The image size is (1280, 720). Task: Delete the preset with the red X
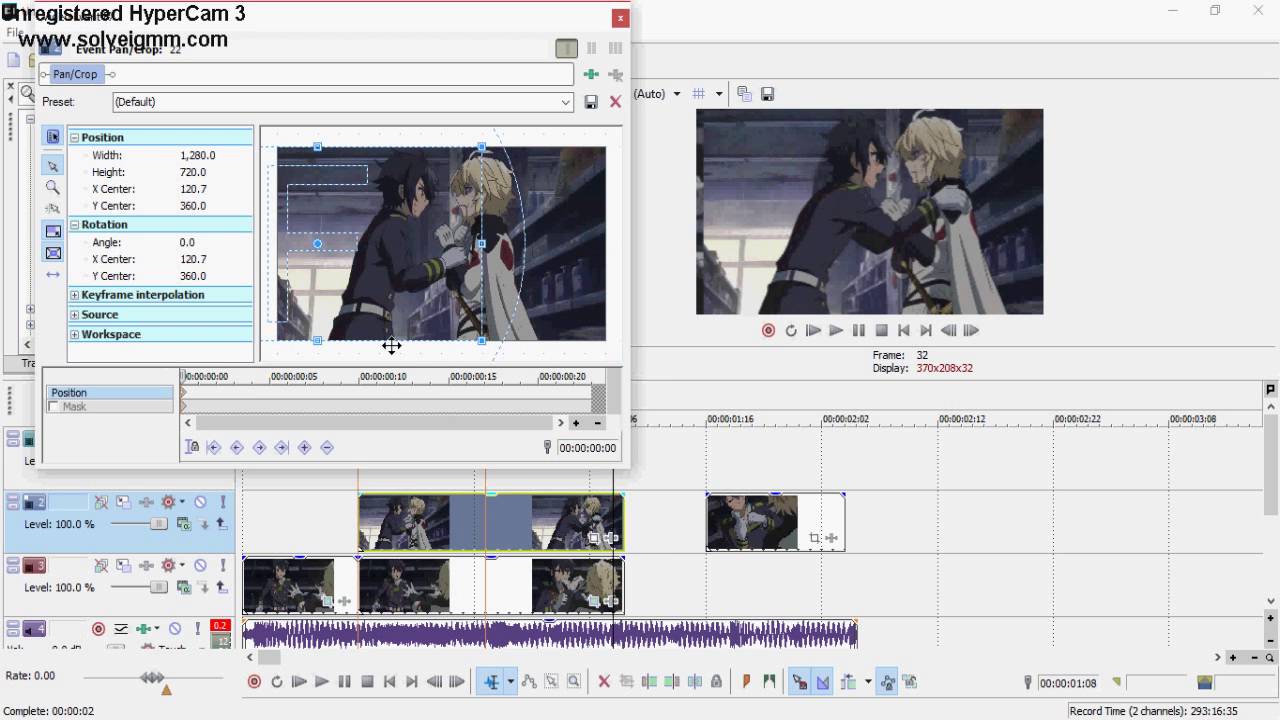[615, 102]
